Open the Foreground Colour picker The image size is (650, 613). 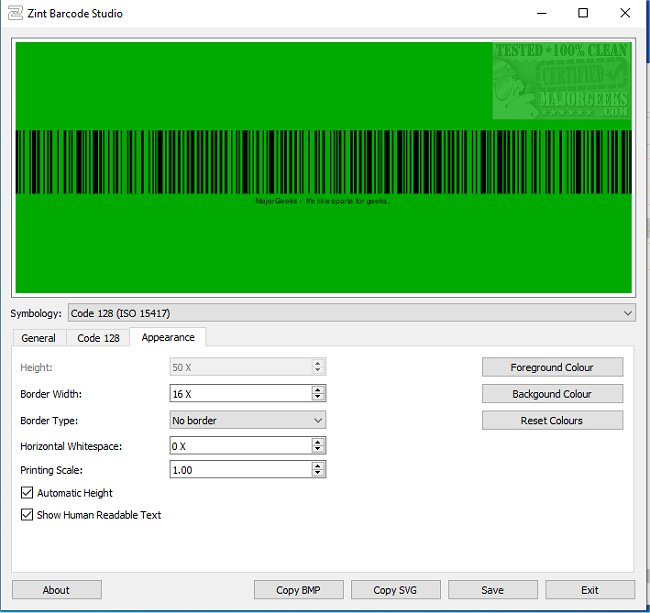click(x=552, y=367)
